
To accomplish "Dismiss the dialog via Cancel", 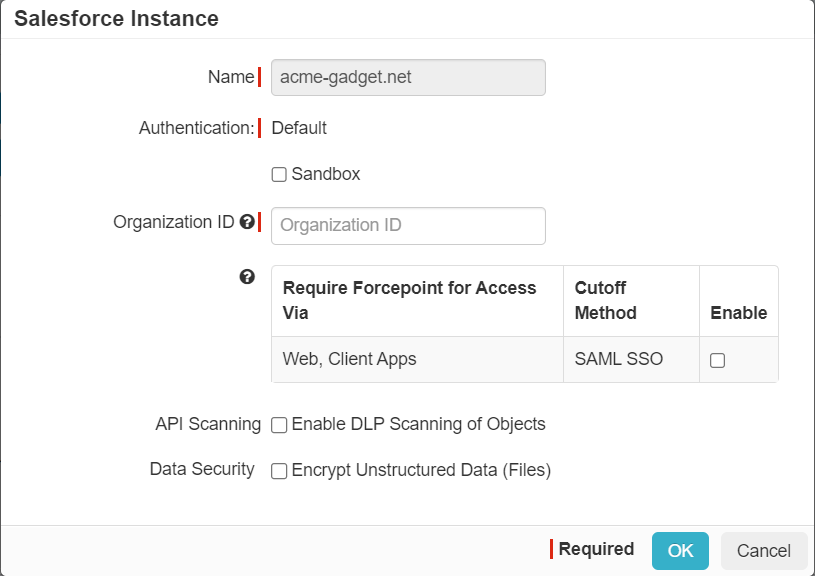I will pyautogui.click(x=763, y=550).
